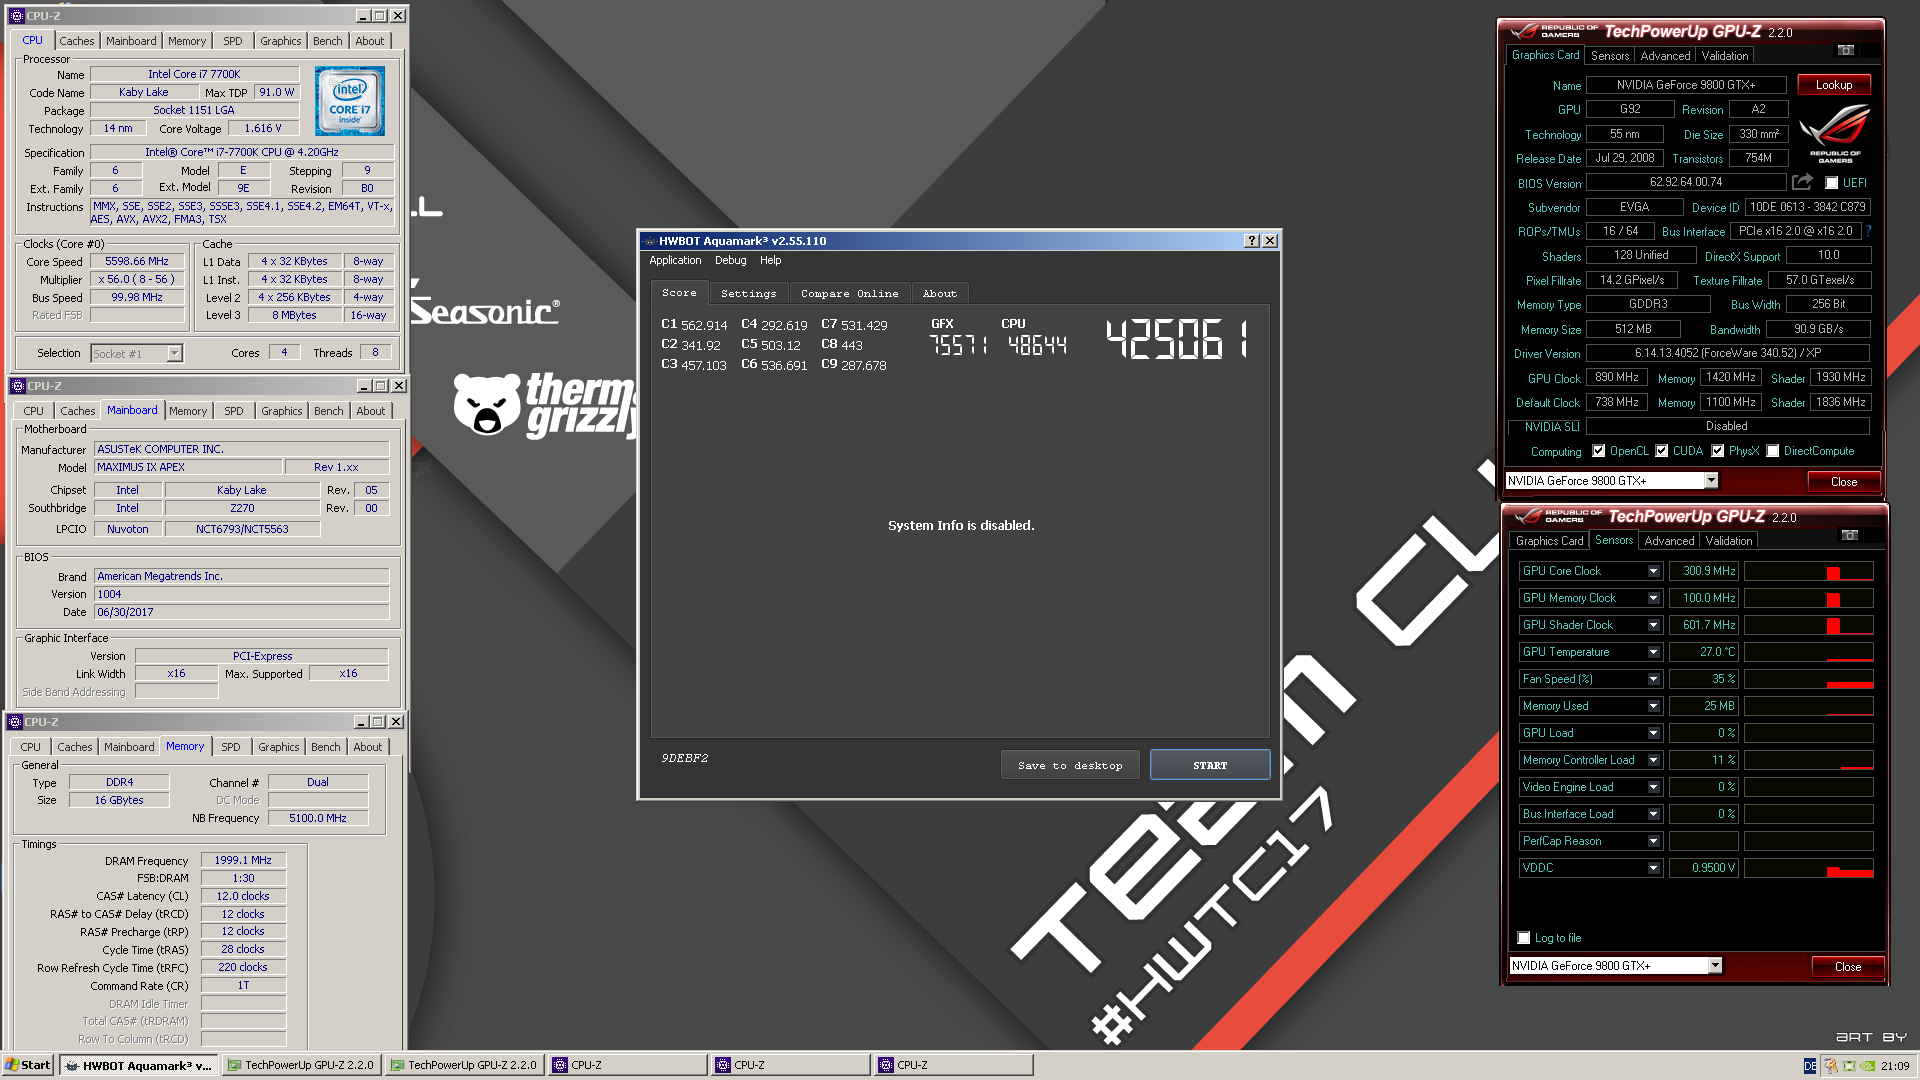
Task: Click the Intel Core i7 logo in CPU-Z
Action: (x=350, y=101)
